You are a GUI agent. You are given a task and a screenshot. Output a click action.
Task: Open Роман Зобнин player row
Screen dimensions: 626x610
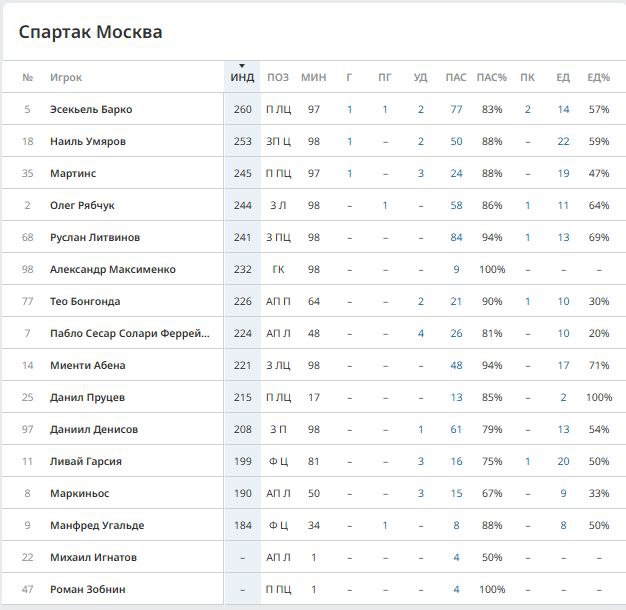click(314, 589)
